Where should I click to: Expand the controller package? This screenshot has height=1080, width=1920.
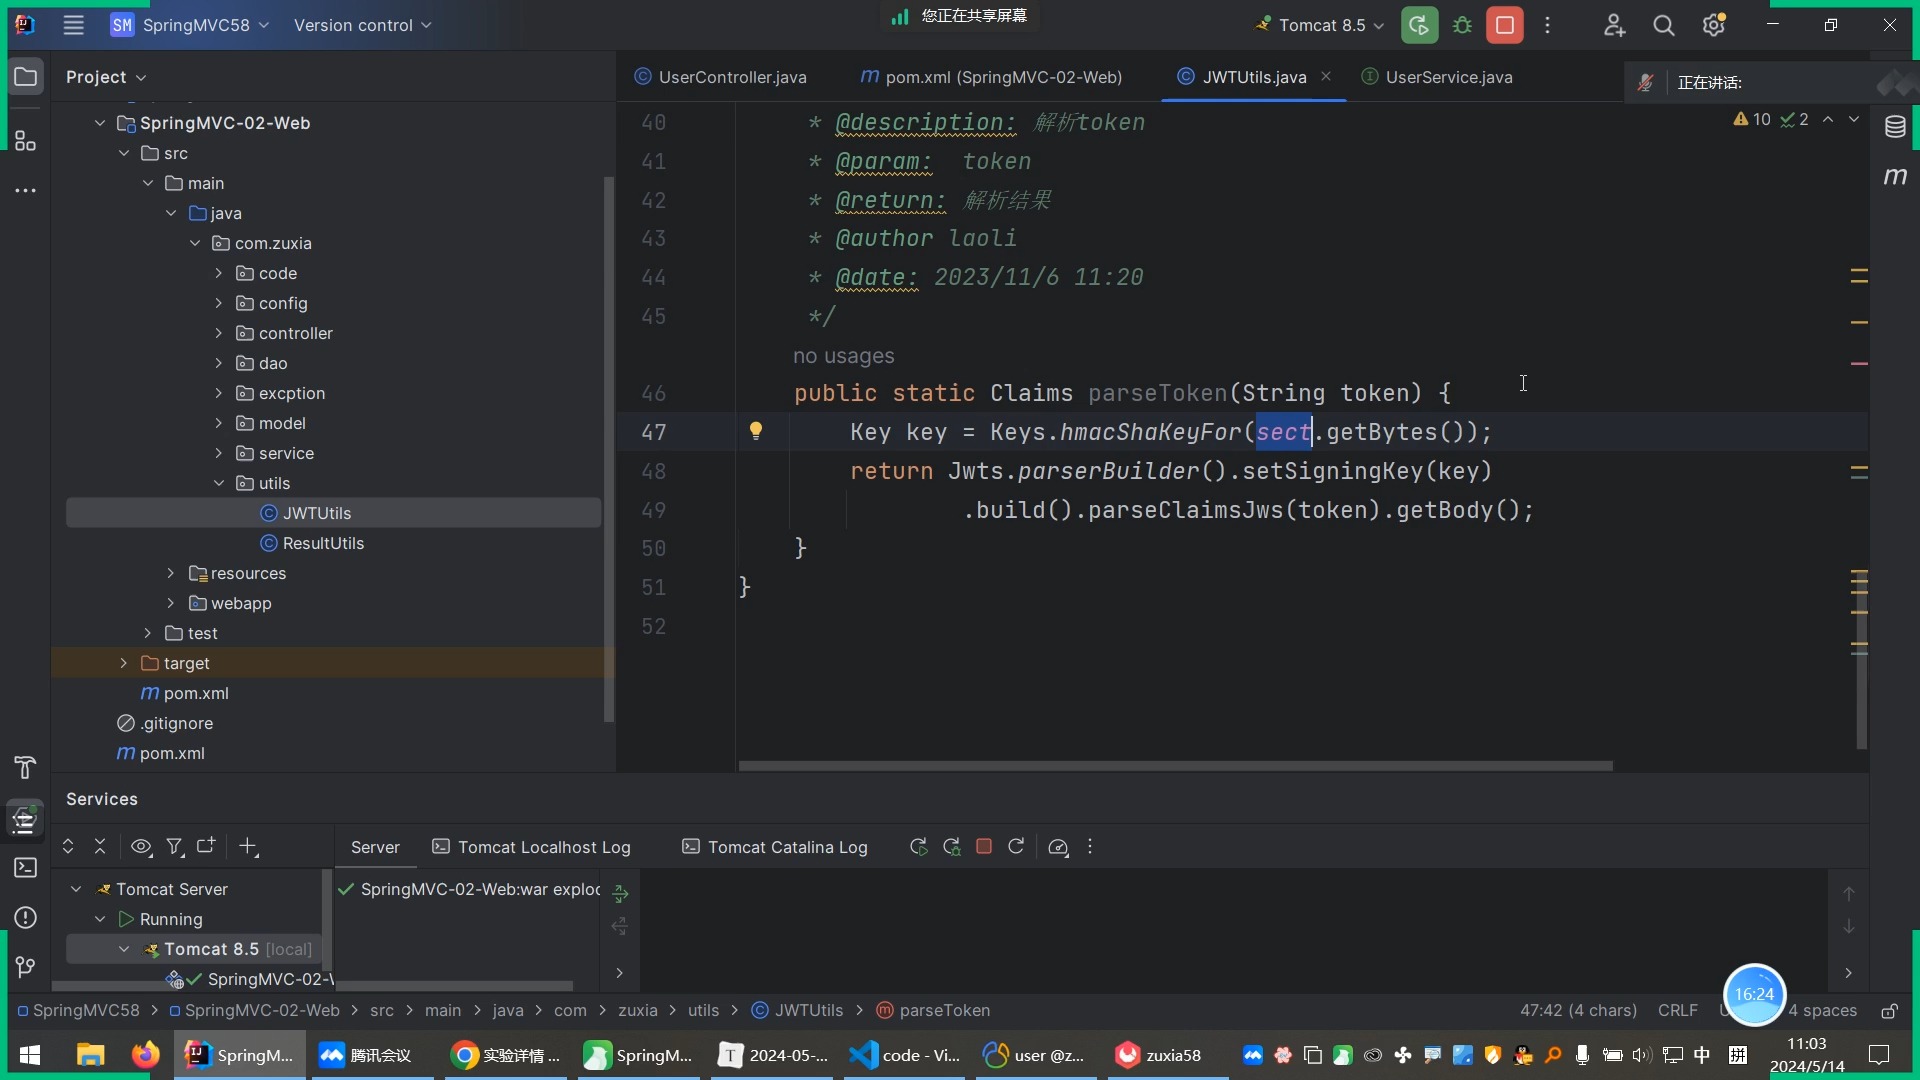coord(218,333)
